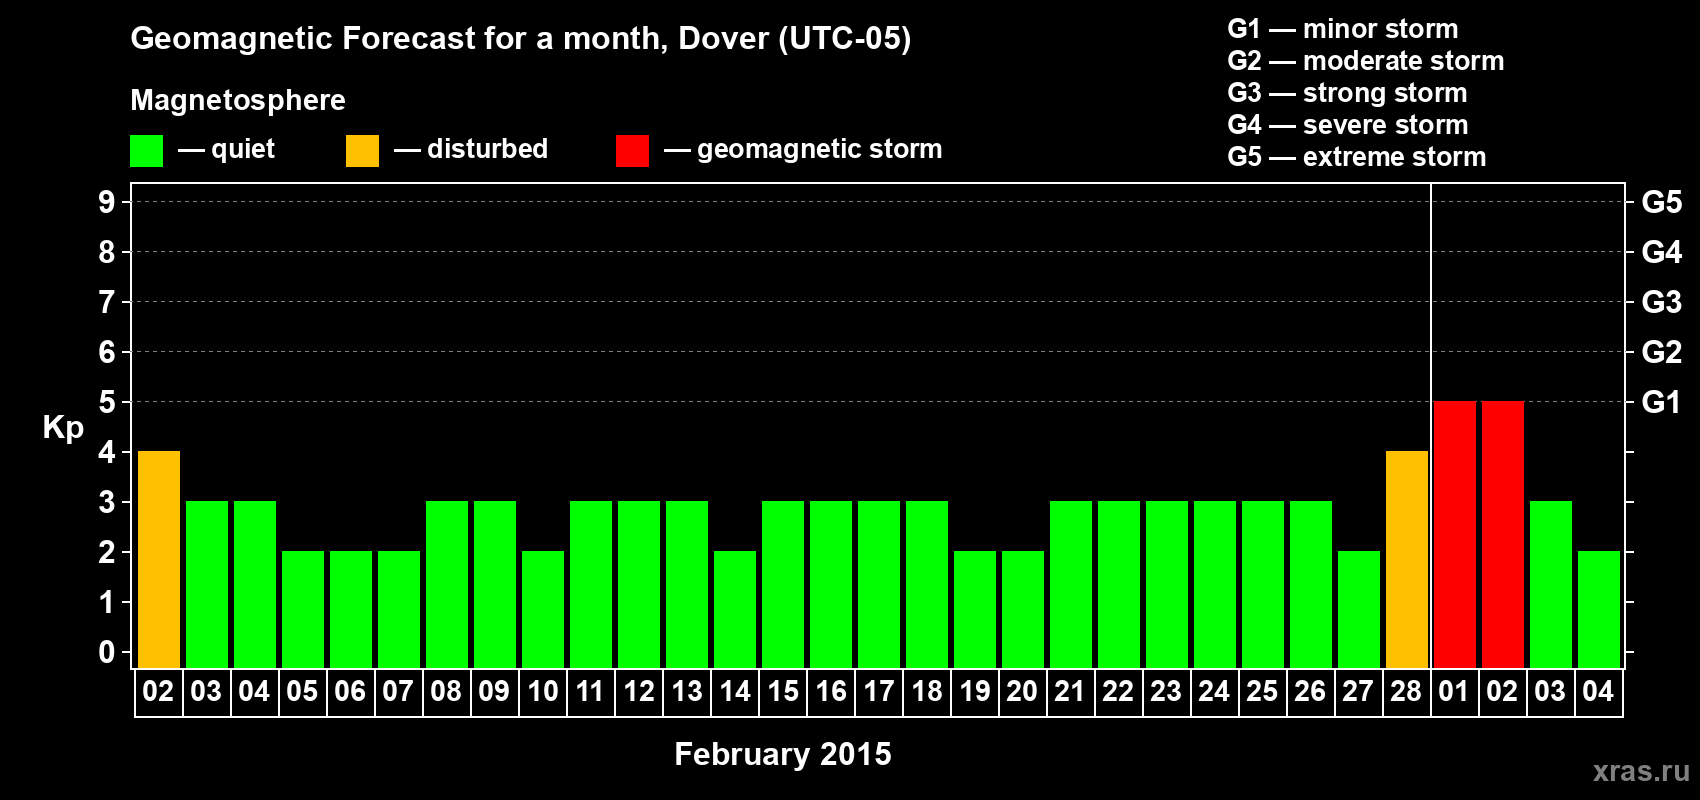Click the red bar above date 01
1700x800 pixels.
coord(1455,534)
